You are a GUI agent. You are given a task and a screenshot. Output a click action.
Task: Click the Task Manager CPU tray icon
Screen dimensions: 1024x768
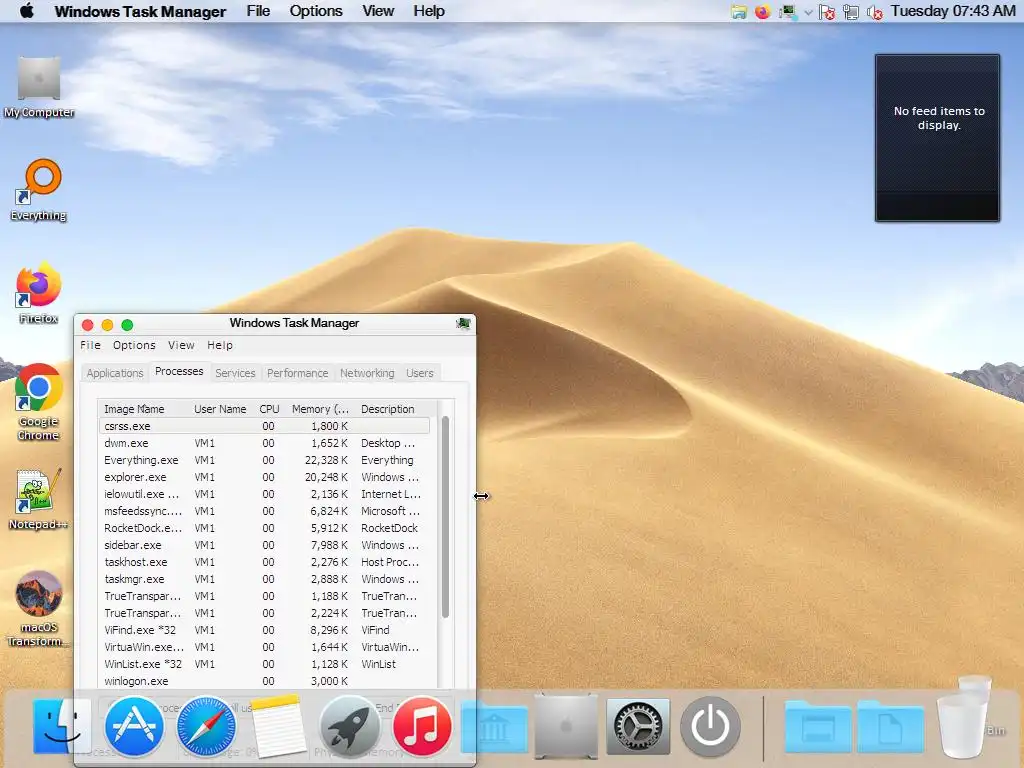point(788,12)
